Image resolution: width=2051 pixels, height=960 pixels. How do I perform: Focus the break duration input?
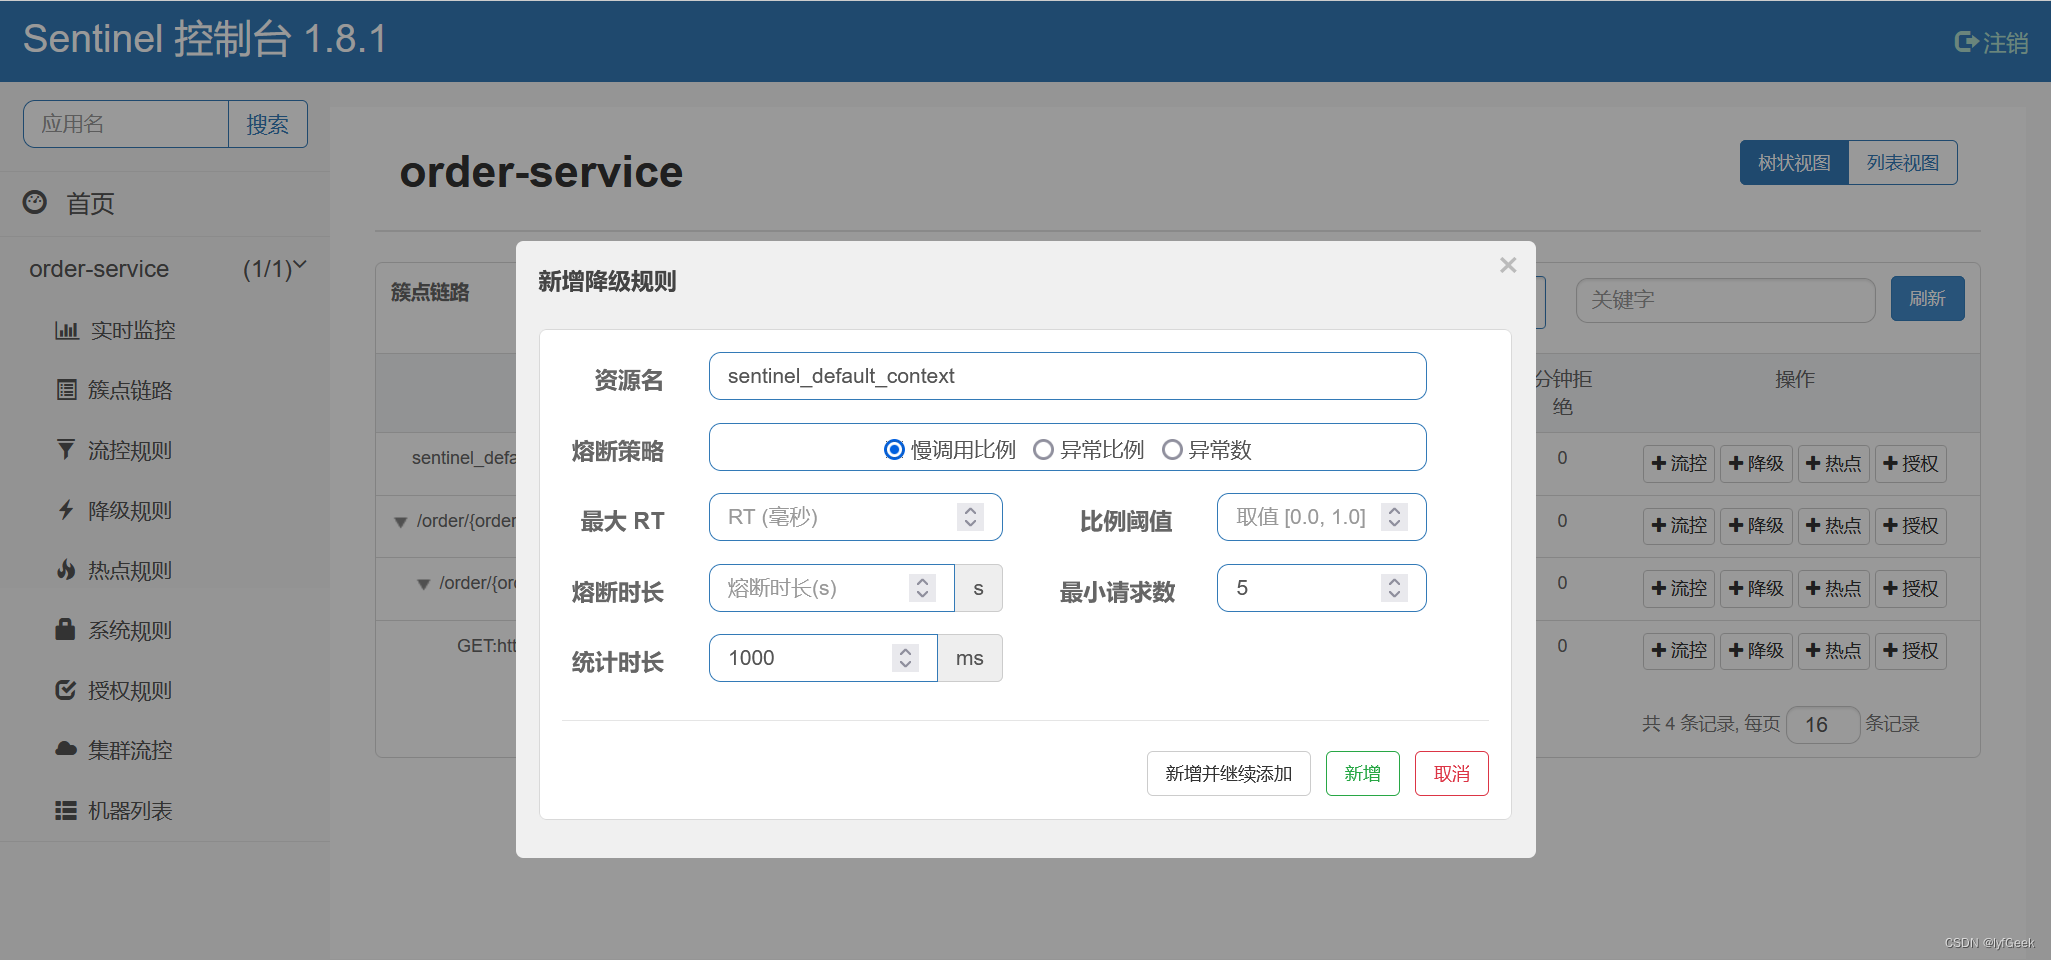pyautogui.click(x=832, y=588)
